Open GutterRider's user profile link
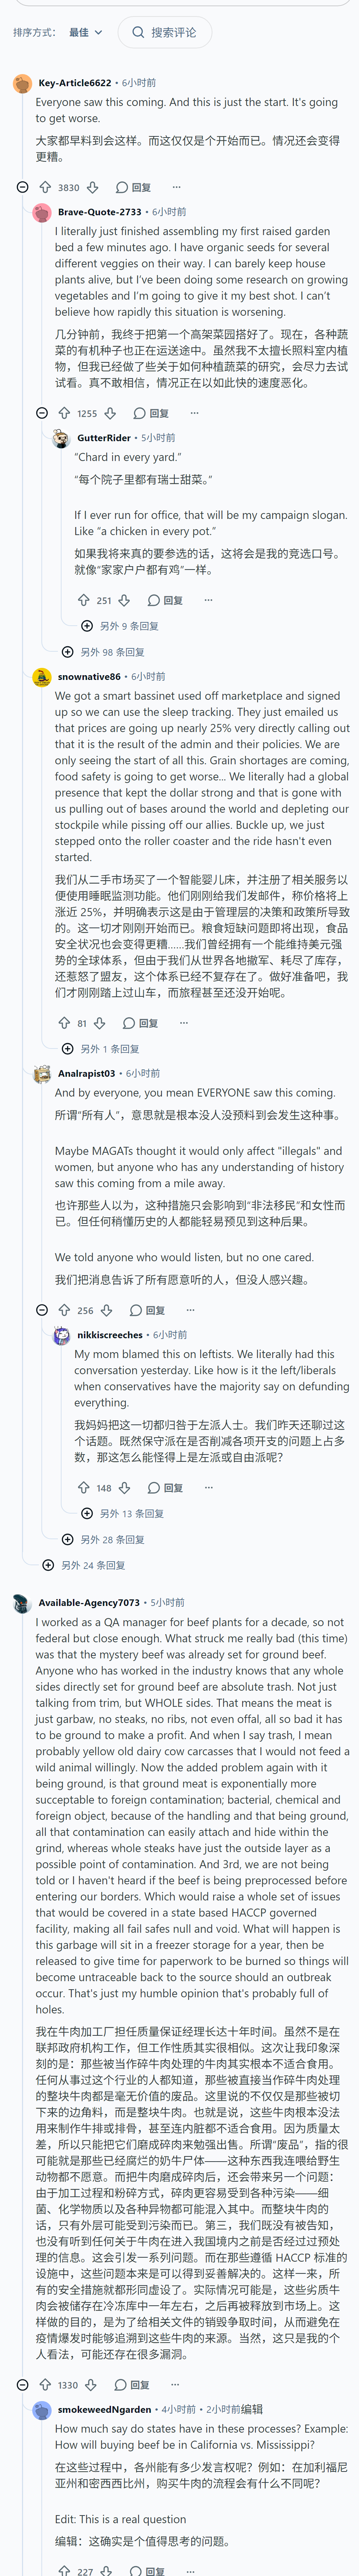The width and height of the screenshot is (359, 2576). point(104,438)
